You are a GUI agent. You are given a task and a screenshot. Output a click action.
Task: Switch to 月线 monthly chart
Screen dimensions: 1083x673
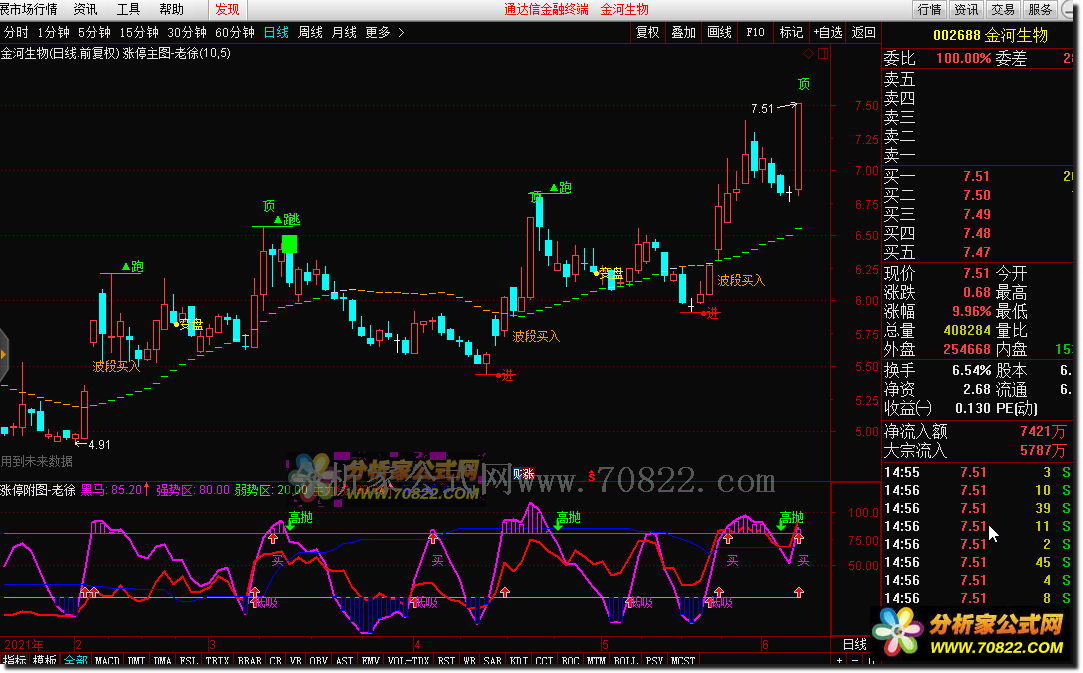tap(344, 32)
